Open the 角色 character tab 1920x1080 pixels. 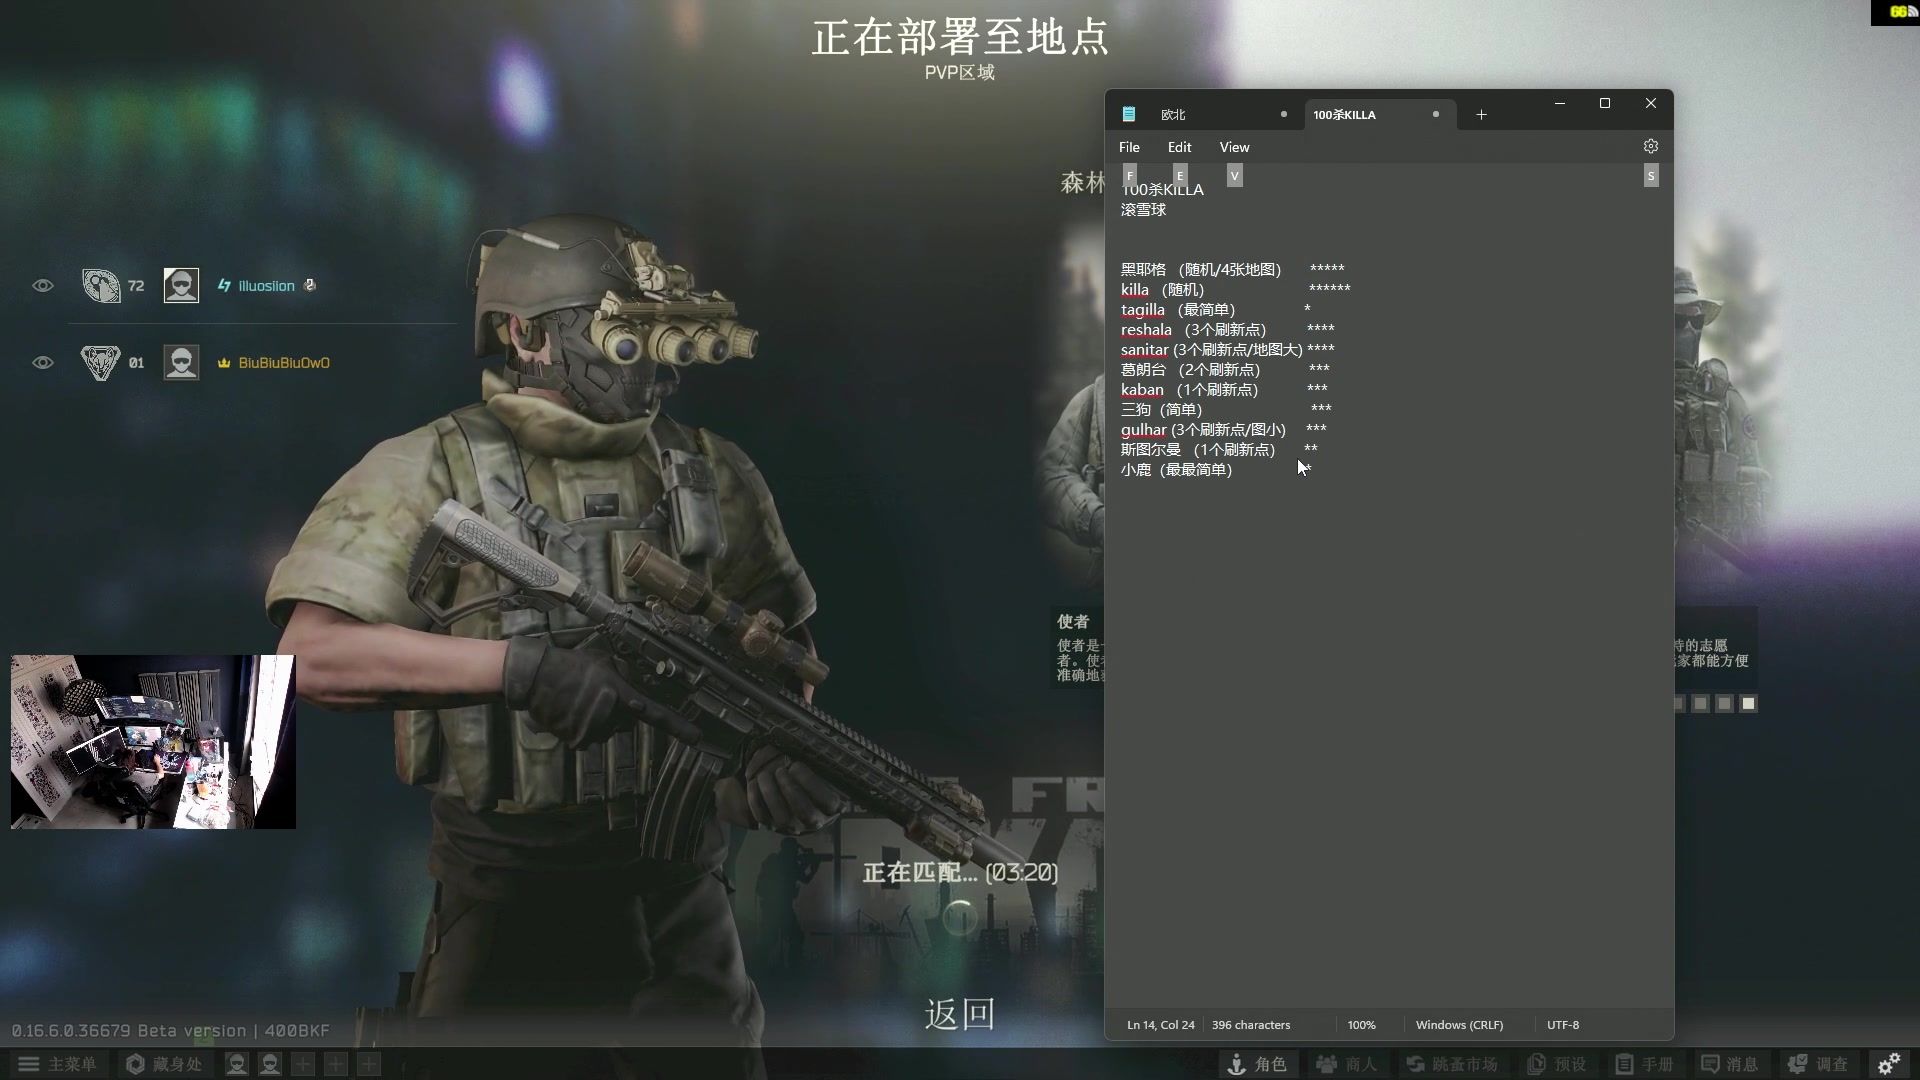point(1258,1064)
